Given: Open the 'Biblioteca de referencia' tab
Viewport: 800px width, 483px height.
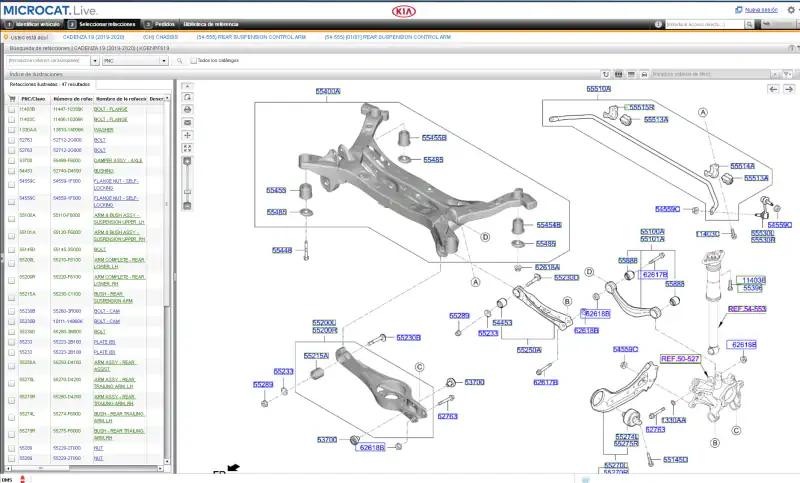Looking at the screenshot, I should [210, 23].
